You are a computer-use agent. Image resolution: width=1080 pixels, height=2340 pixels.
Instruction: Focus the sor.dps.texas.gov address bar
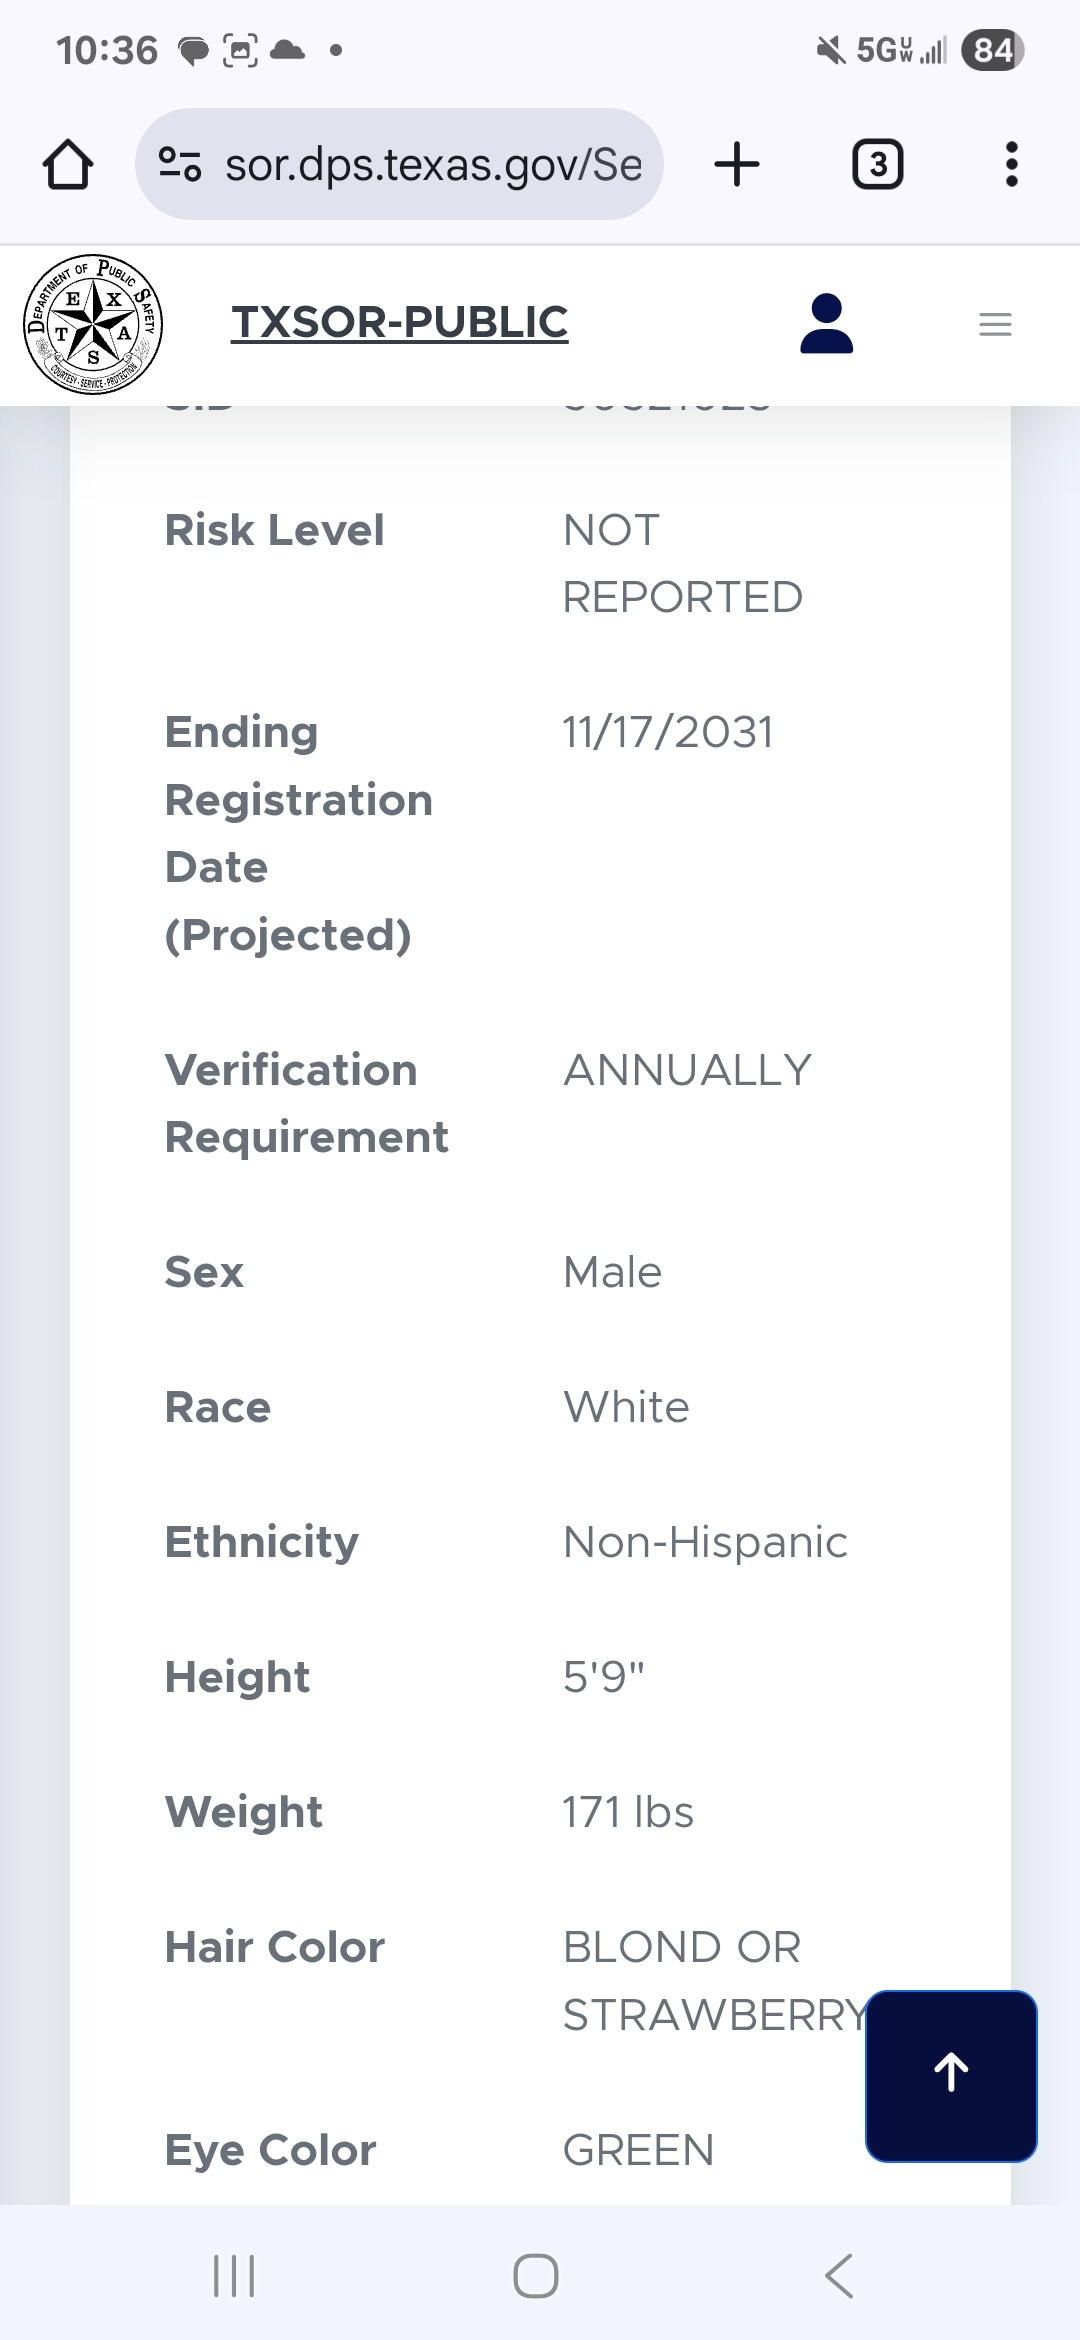[399, 164]
